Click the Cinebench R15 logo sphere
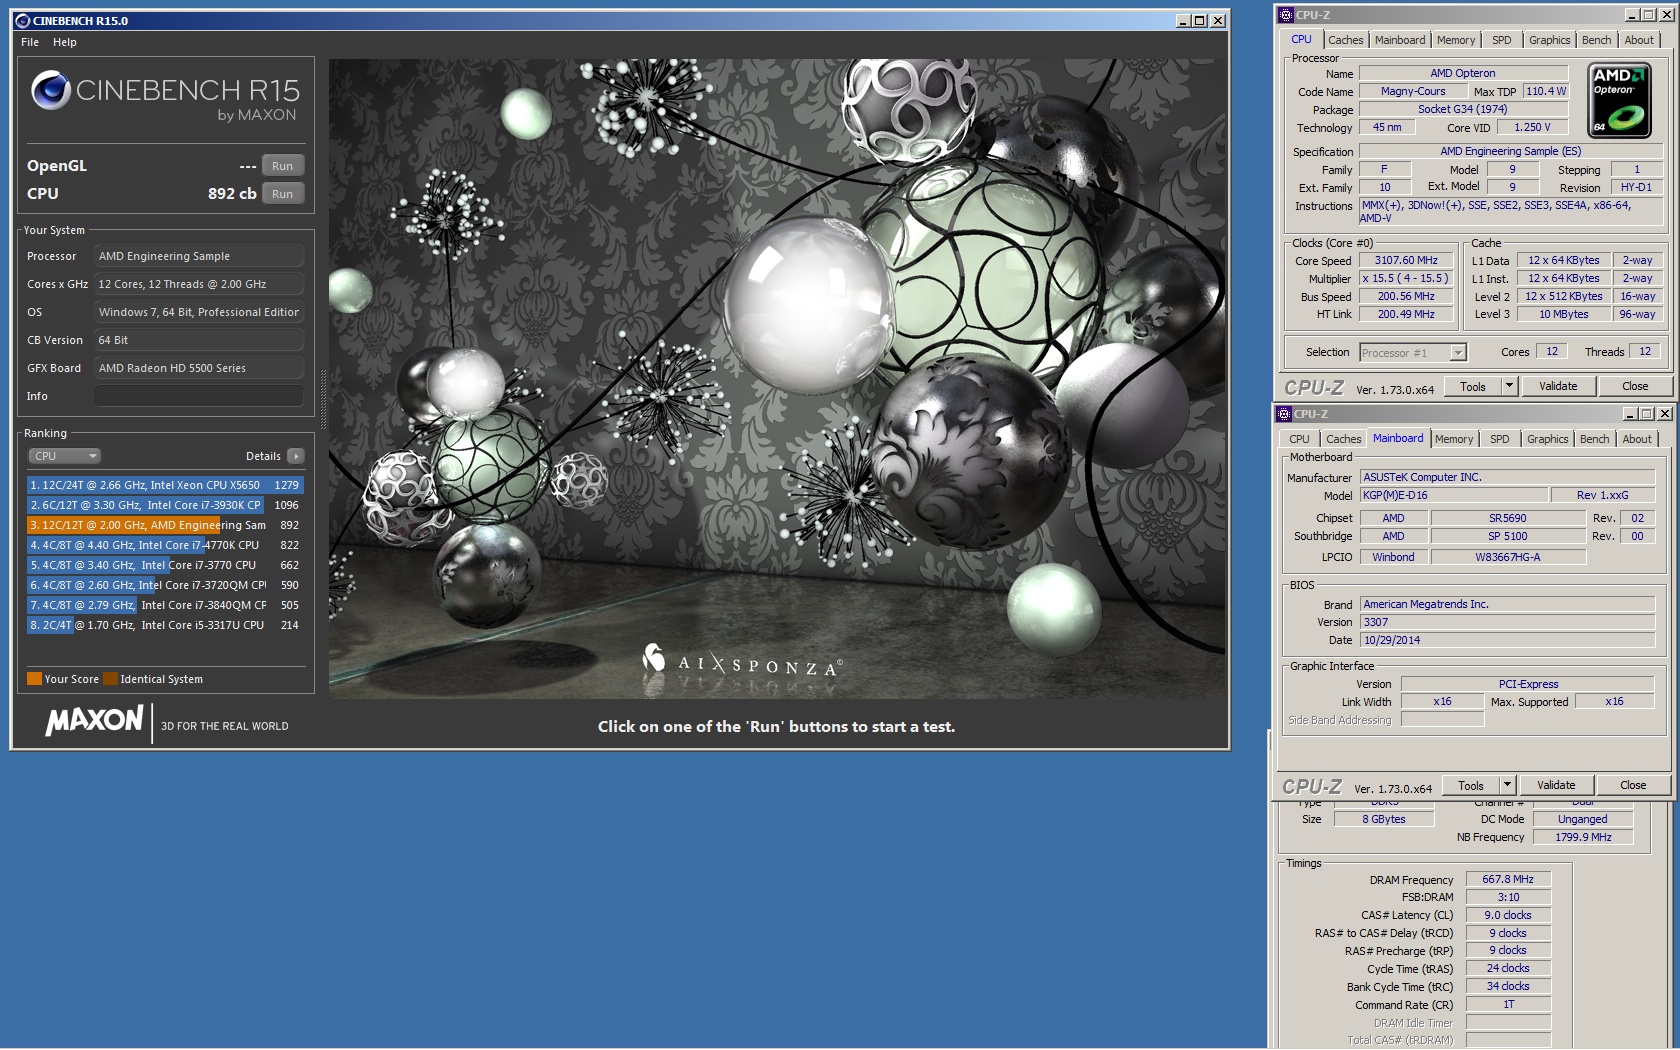Viewport: 1680px width, 1050px height. (50, 90)
